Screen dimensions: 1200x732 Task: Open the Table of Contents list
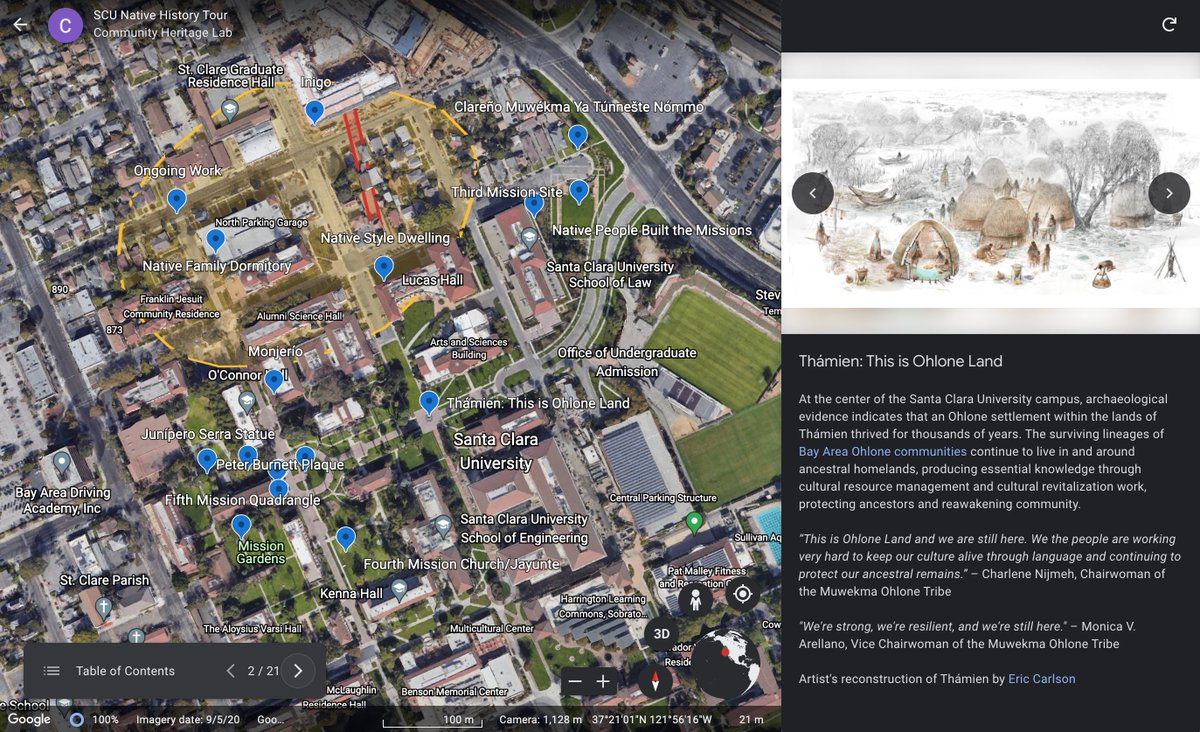(x=110, y=671)
